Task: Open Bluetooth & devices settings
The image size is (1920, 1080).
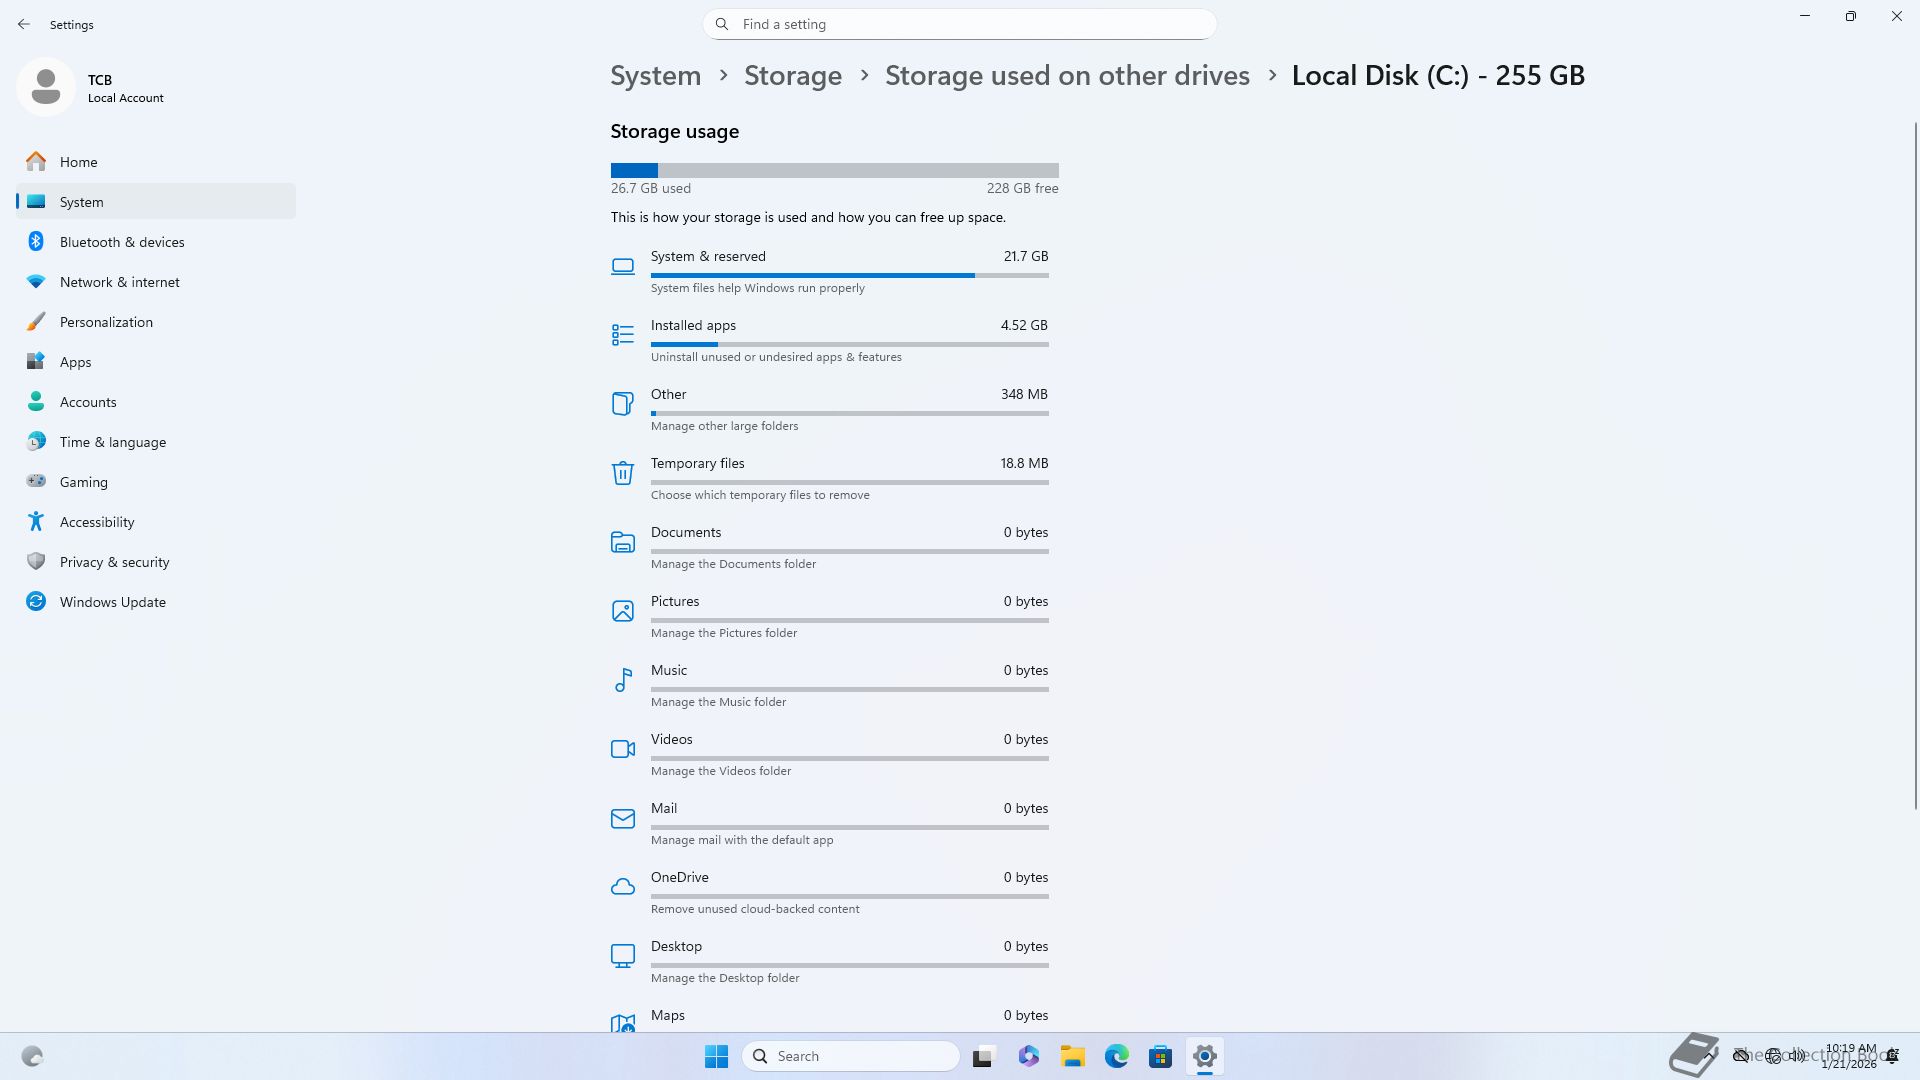Action: tap(122, 242)
